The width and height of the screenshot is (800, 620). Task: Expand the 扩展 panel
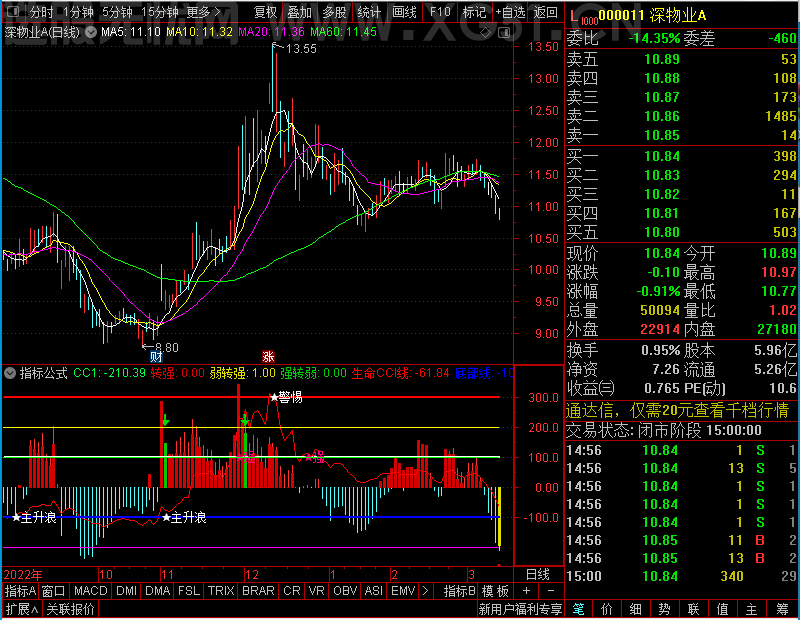coord(21,609)
